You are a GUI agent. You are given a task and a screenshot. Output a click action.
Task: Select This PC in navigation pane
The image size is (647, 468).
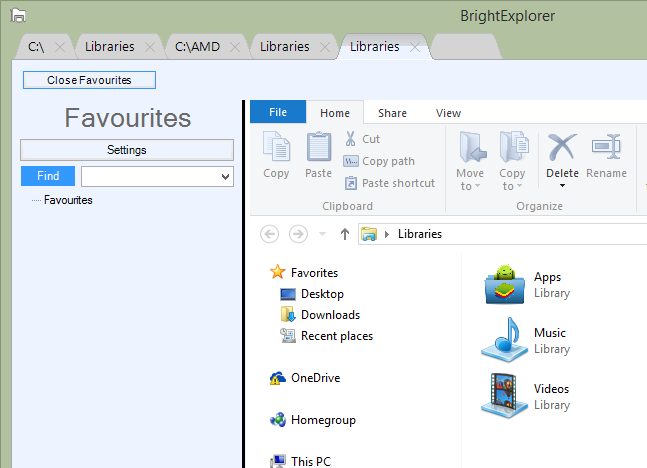click(x=300, y=461)
